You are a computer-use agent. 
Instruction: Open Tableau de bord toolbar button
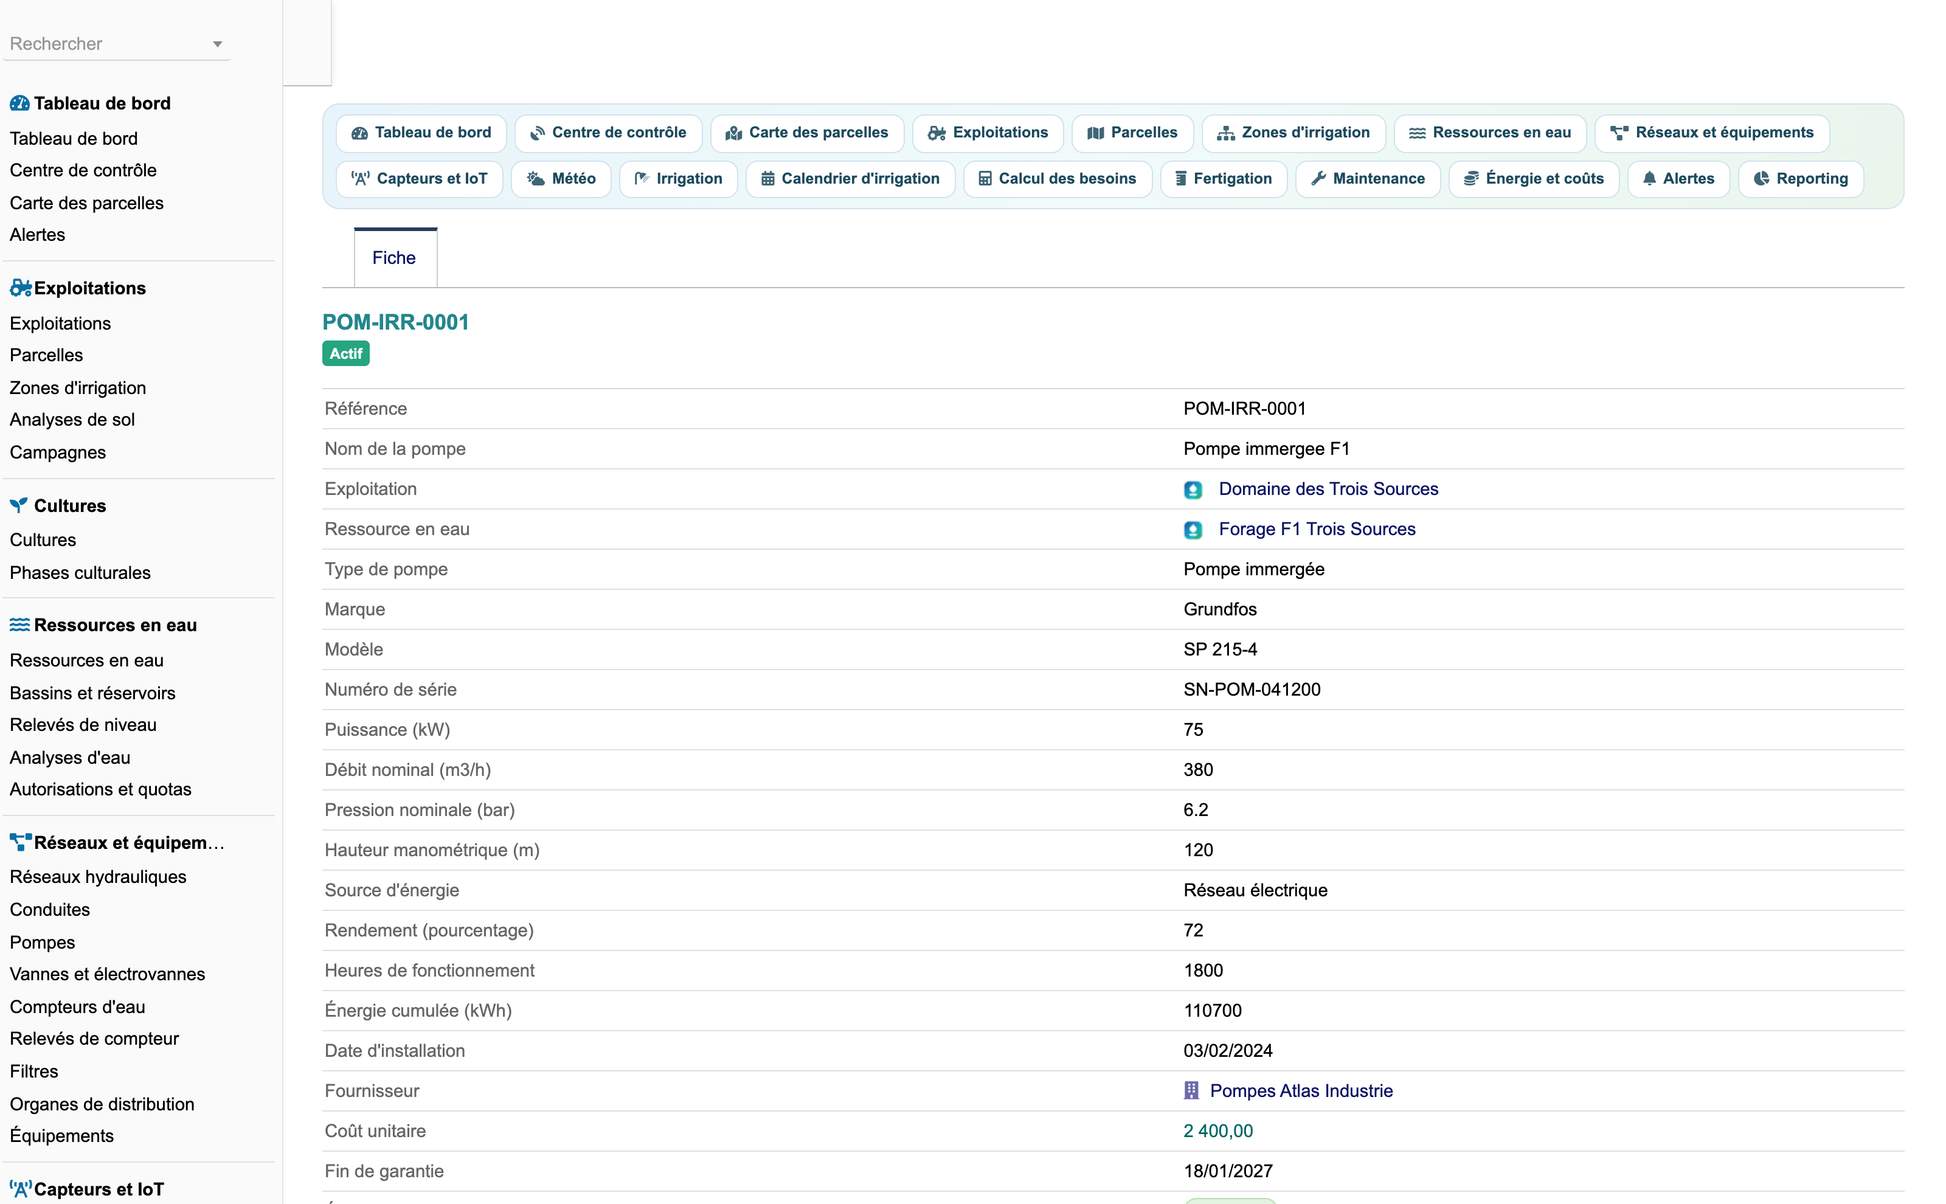[x=421, y=133]
